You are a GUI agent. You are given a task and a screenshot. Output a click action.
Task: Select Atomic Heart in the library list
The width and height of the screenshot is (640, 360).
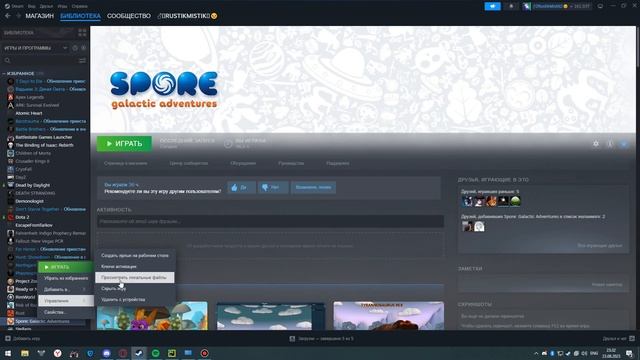[x=29, y=113]
